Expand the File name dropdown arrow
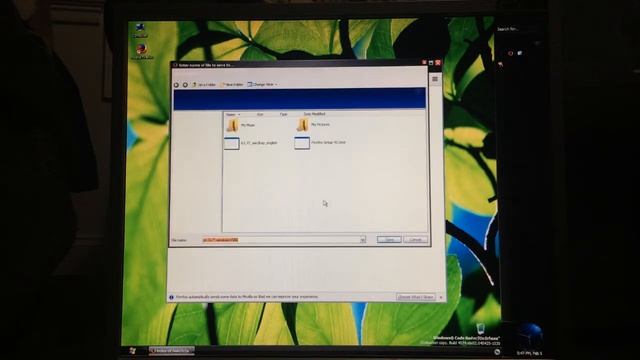Screen dimensions: 640x360 [x=363, y=240]
